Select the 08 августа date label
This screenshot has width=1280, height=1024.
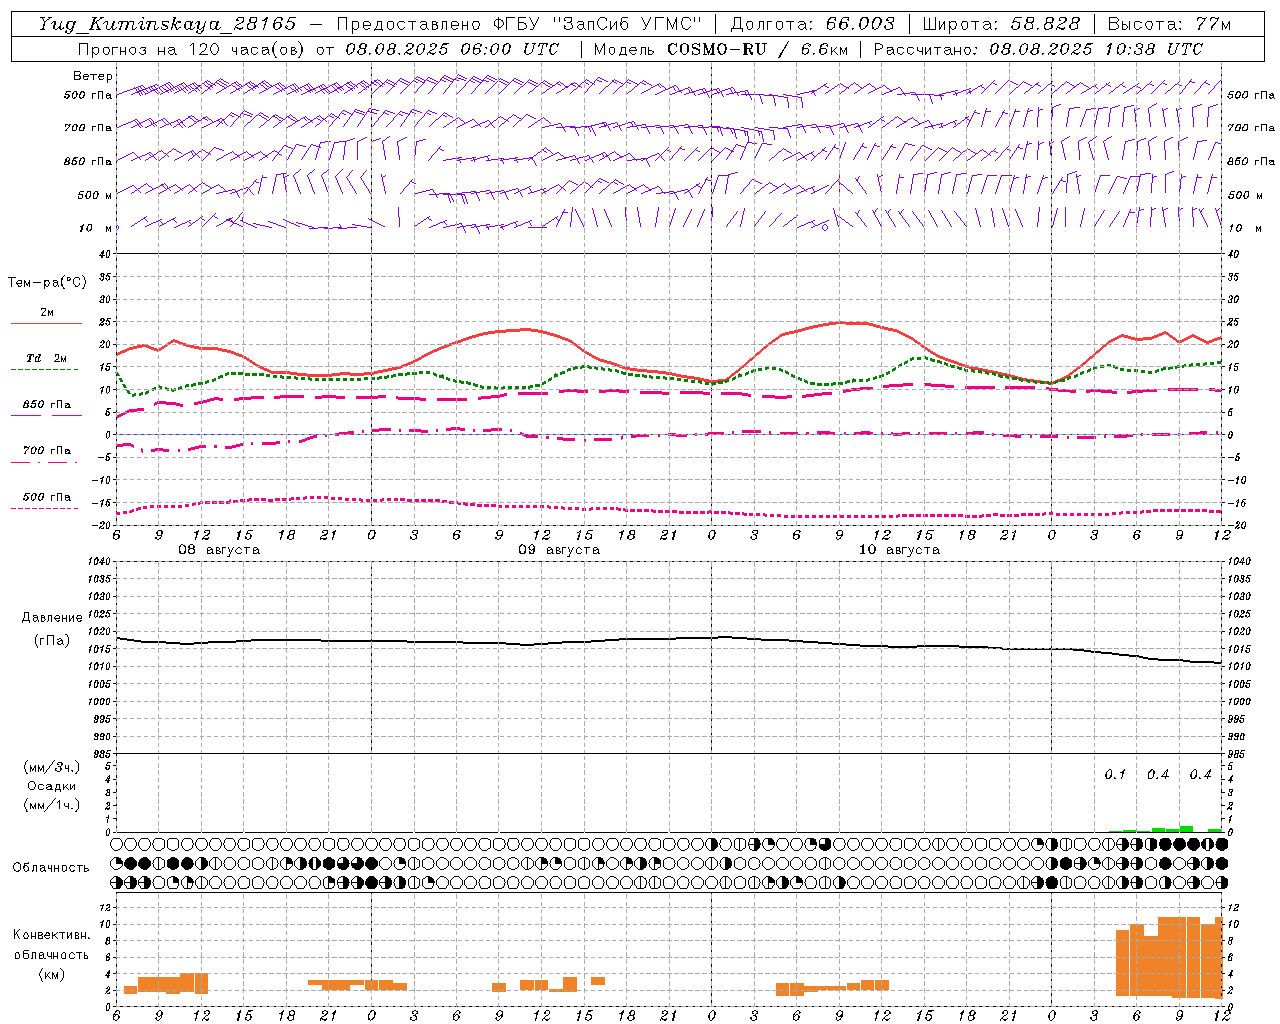click(x=219, y=550)
